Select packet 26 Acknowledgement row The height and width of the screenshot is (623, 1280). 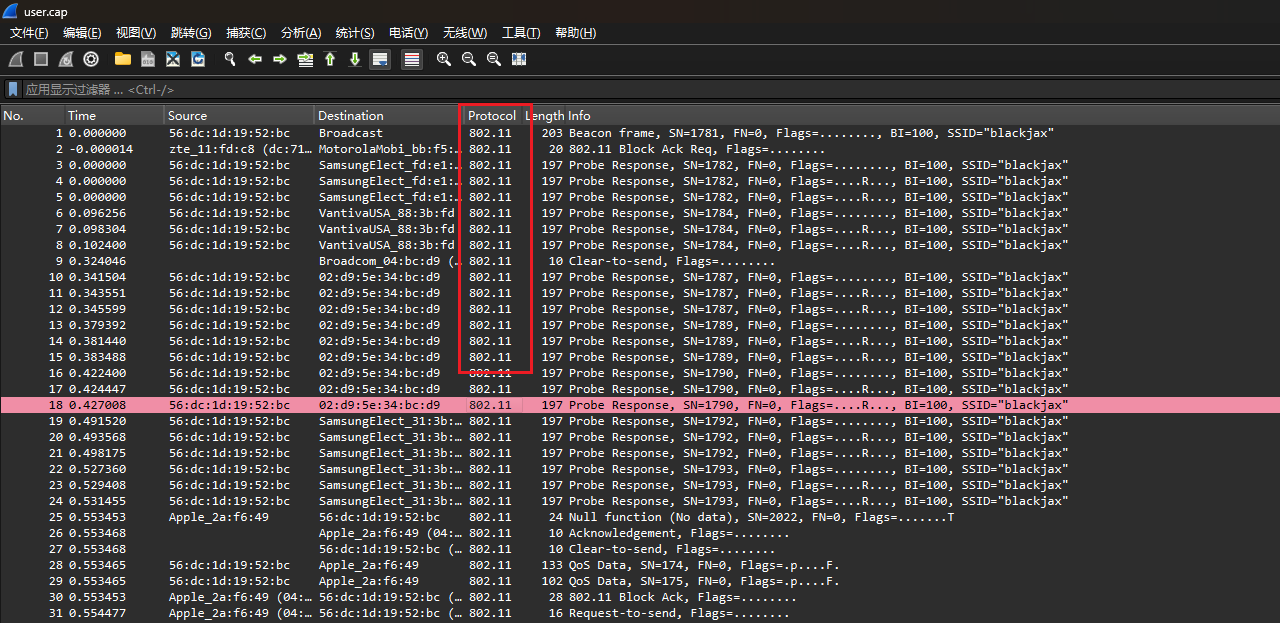(x=640, y=533)
